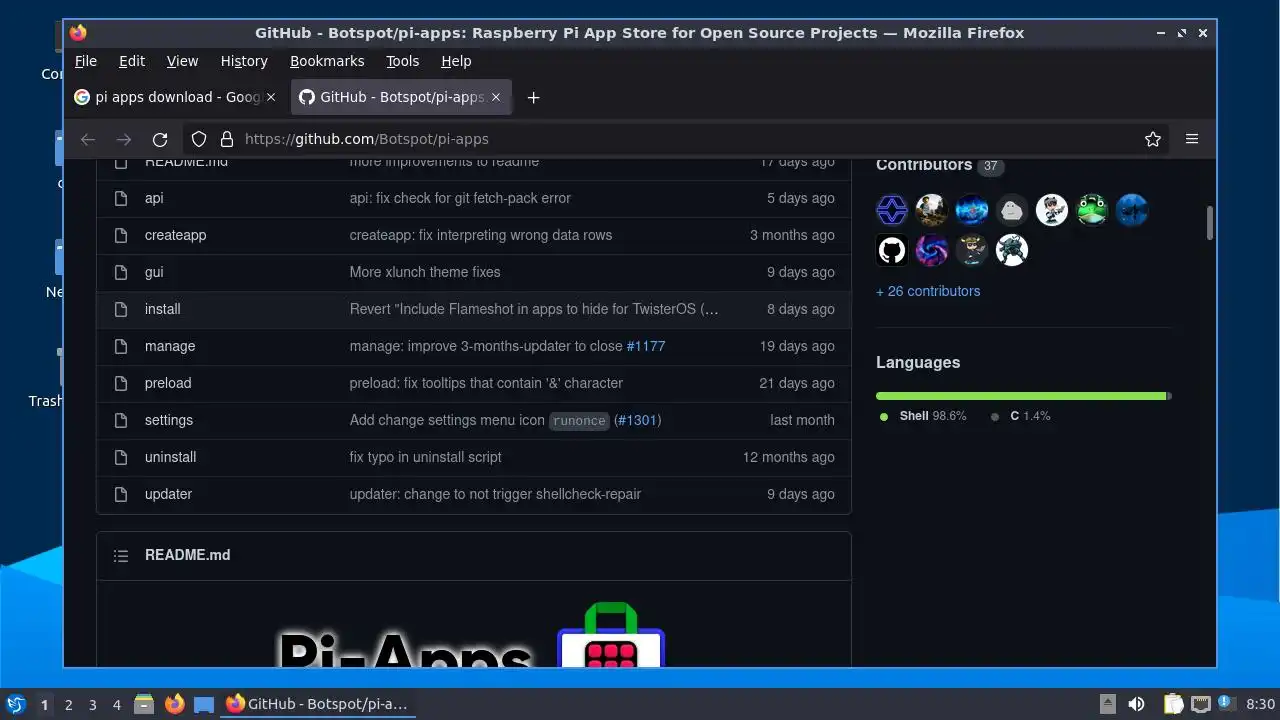Click the show desktop panel icon
The height and width of the screenshot is (720, 1280).
[x=204, y=704]
